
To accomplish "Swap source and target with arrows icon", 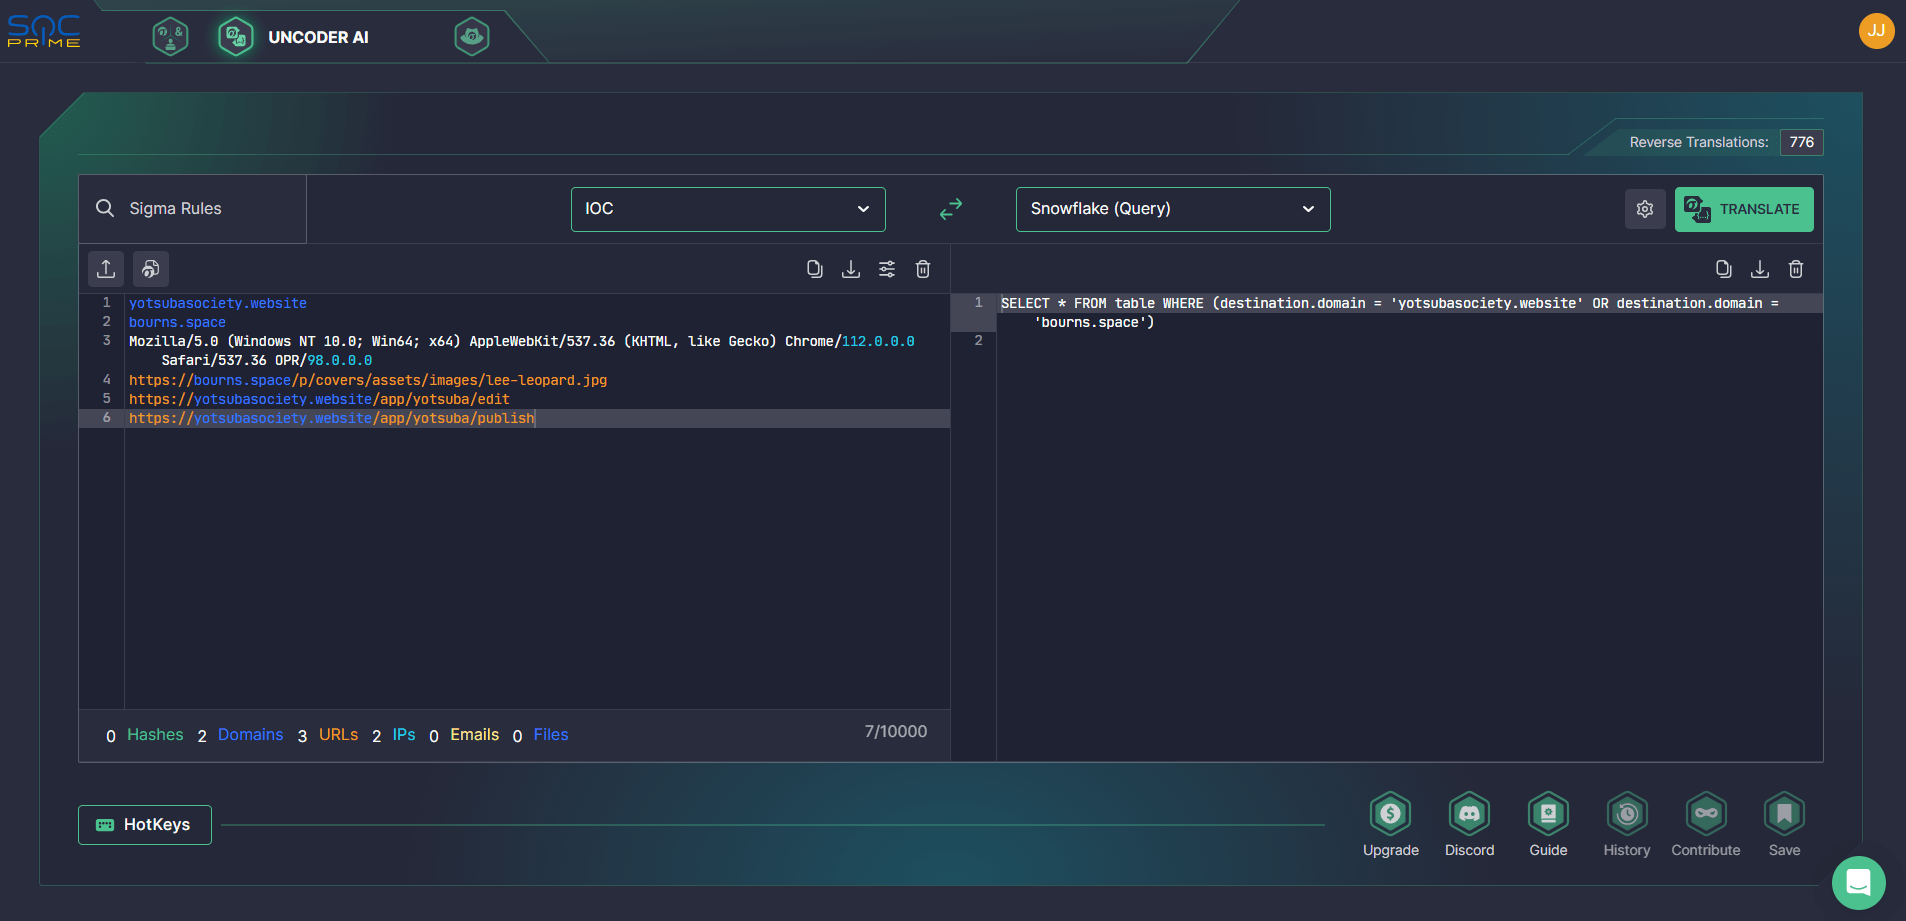I will pyautogui.click(x=950, y=209).
